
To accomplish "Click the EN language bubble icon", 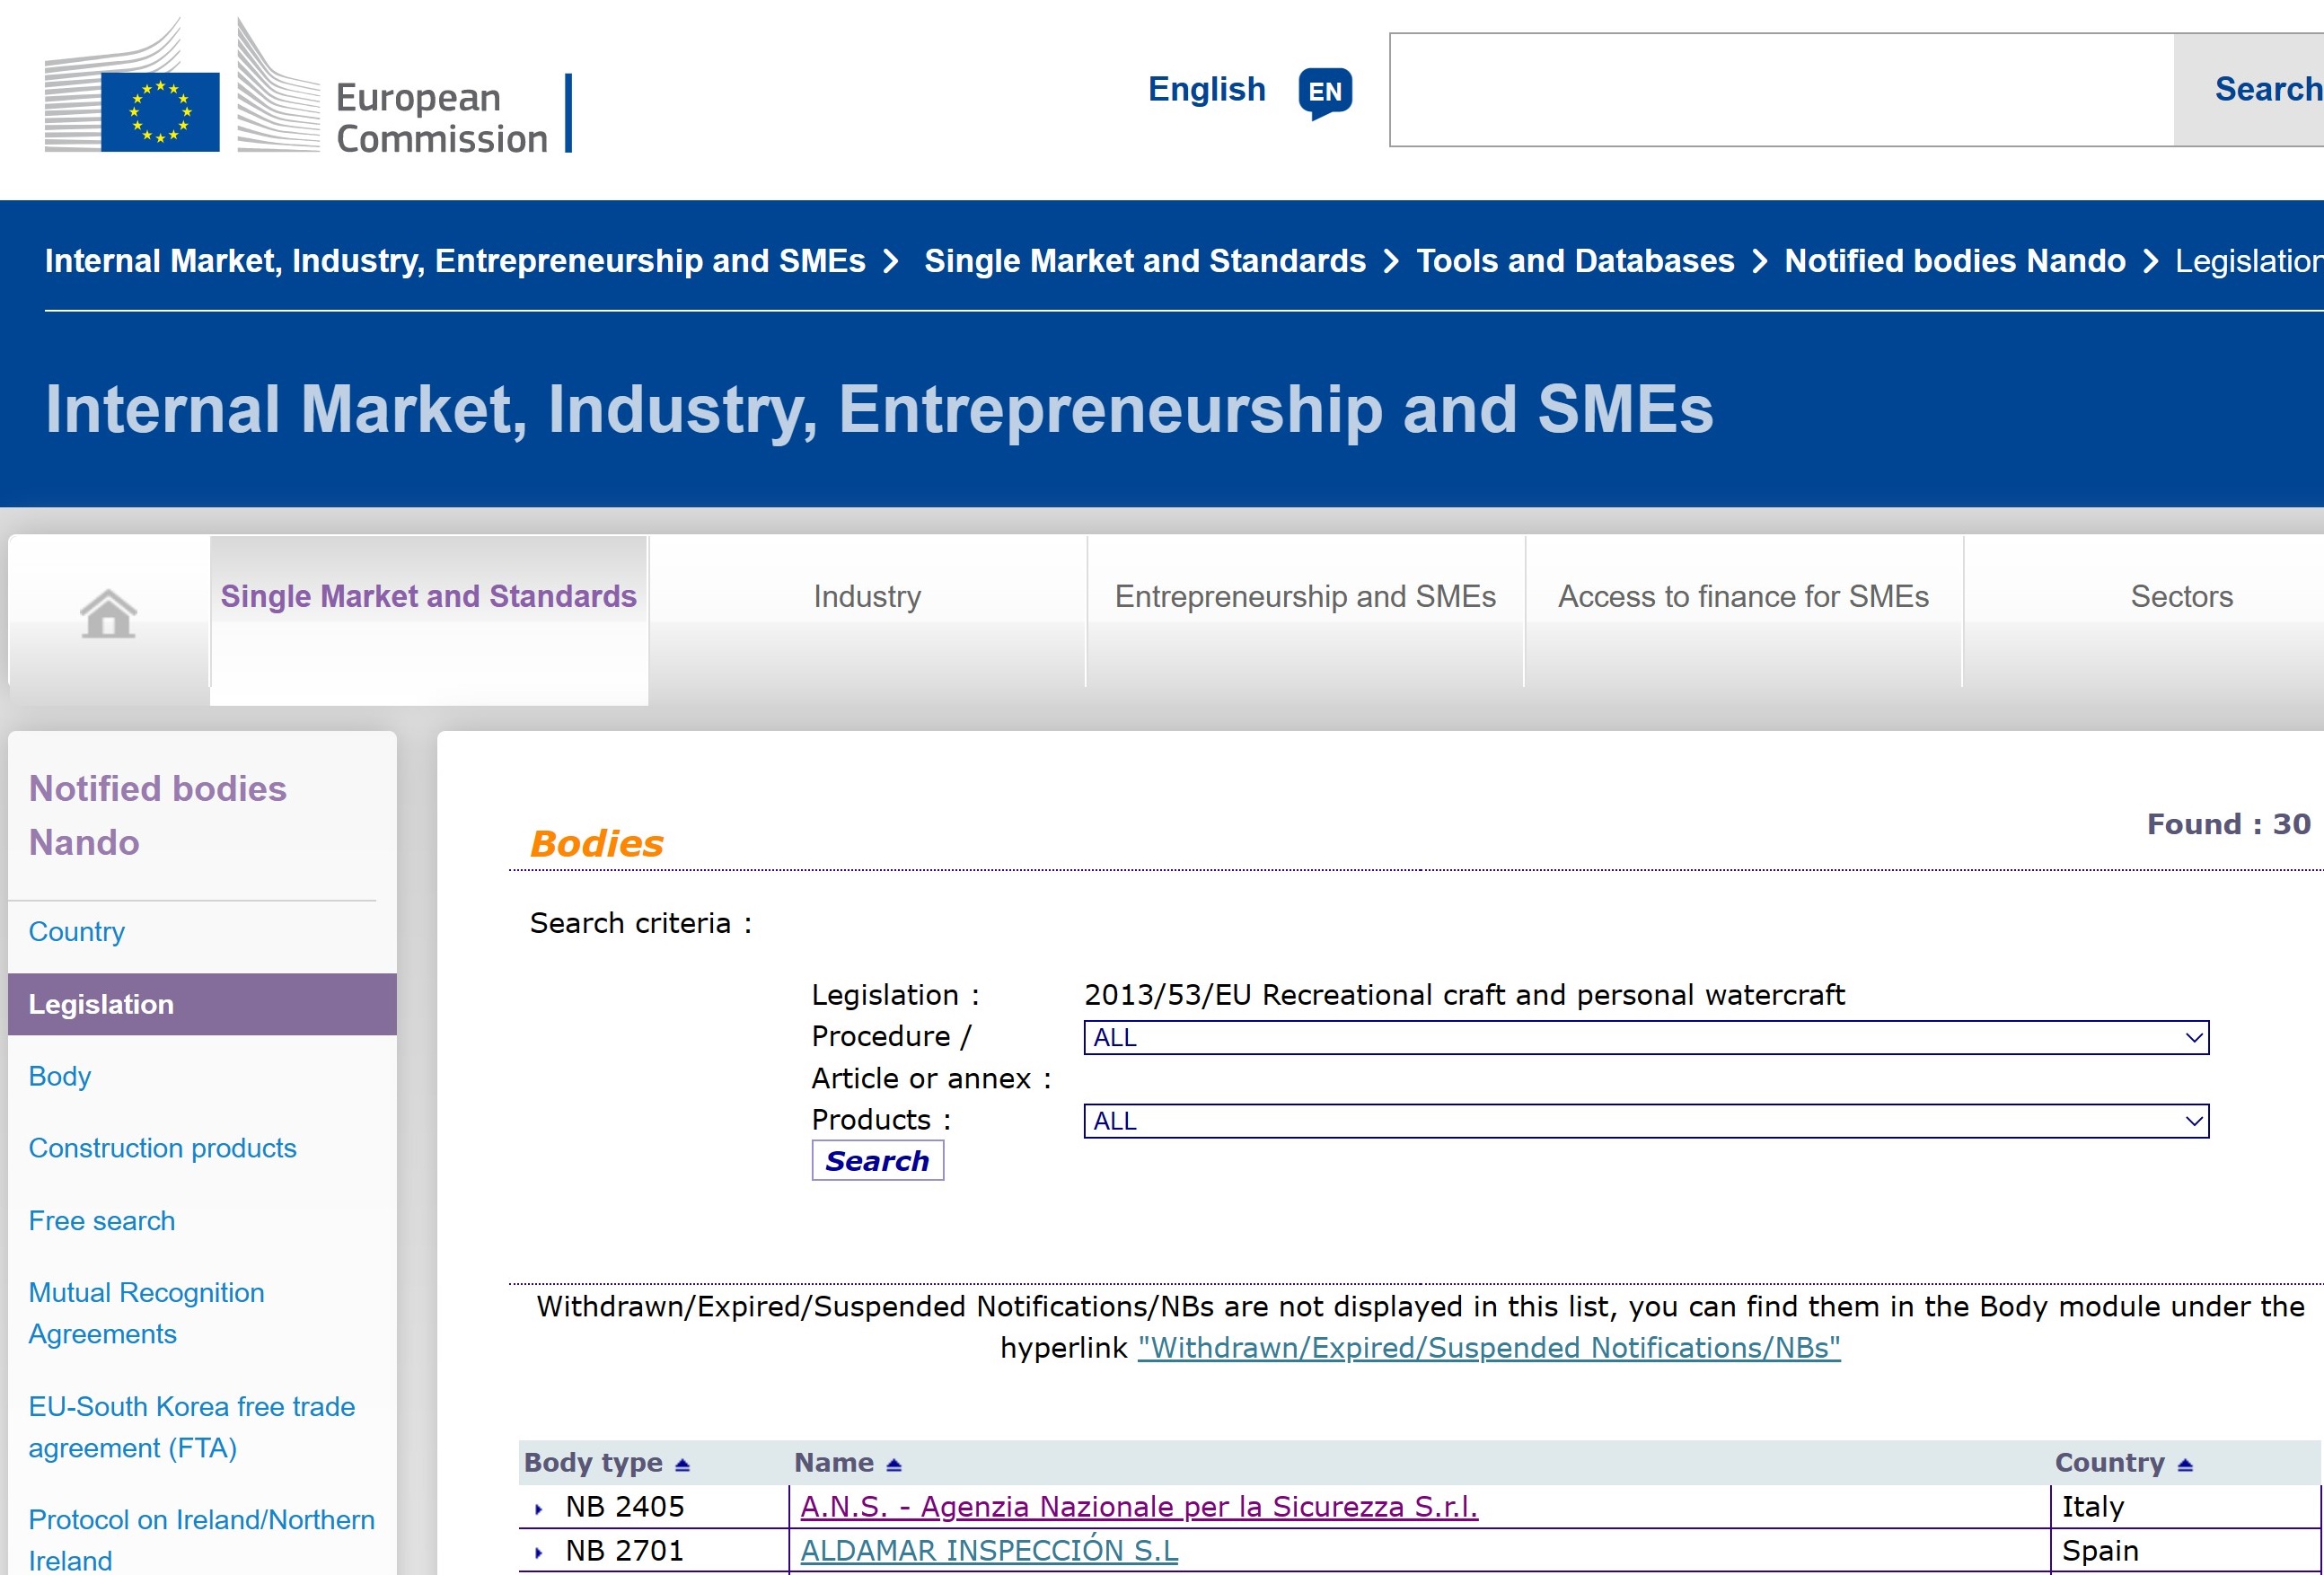I will coord(1325,92).
